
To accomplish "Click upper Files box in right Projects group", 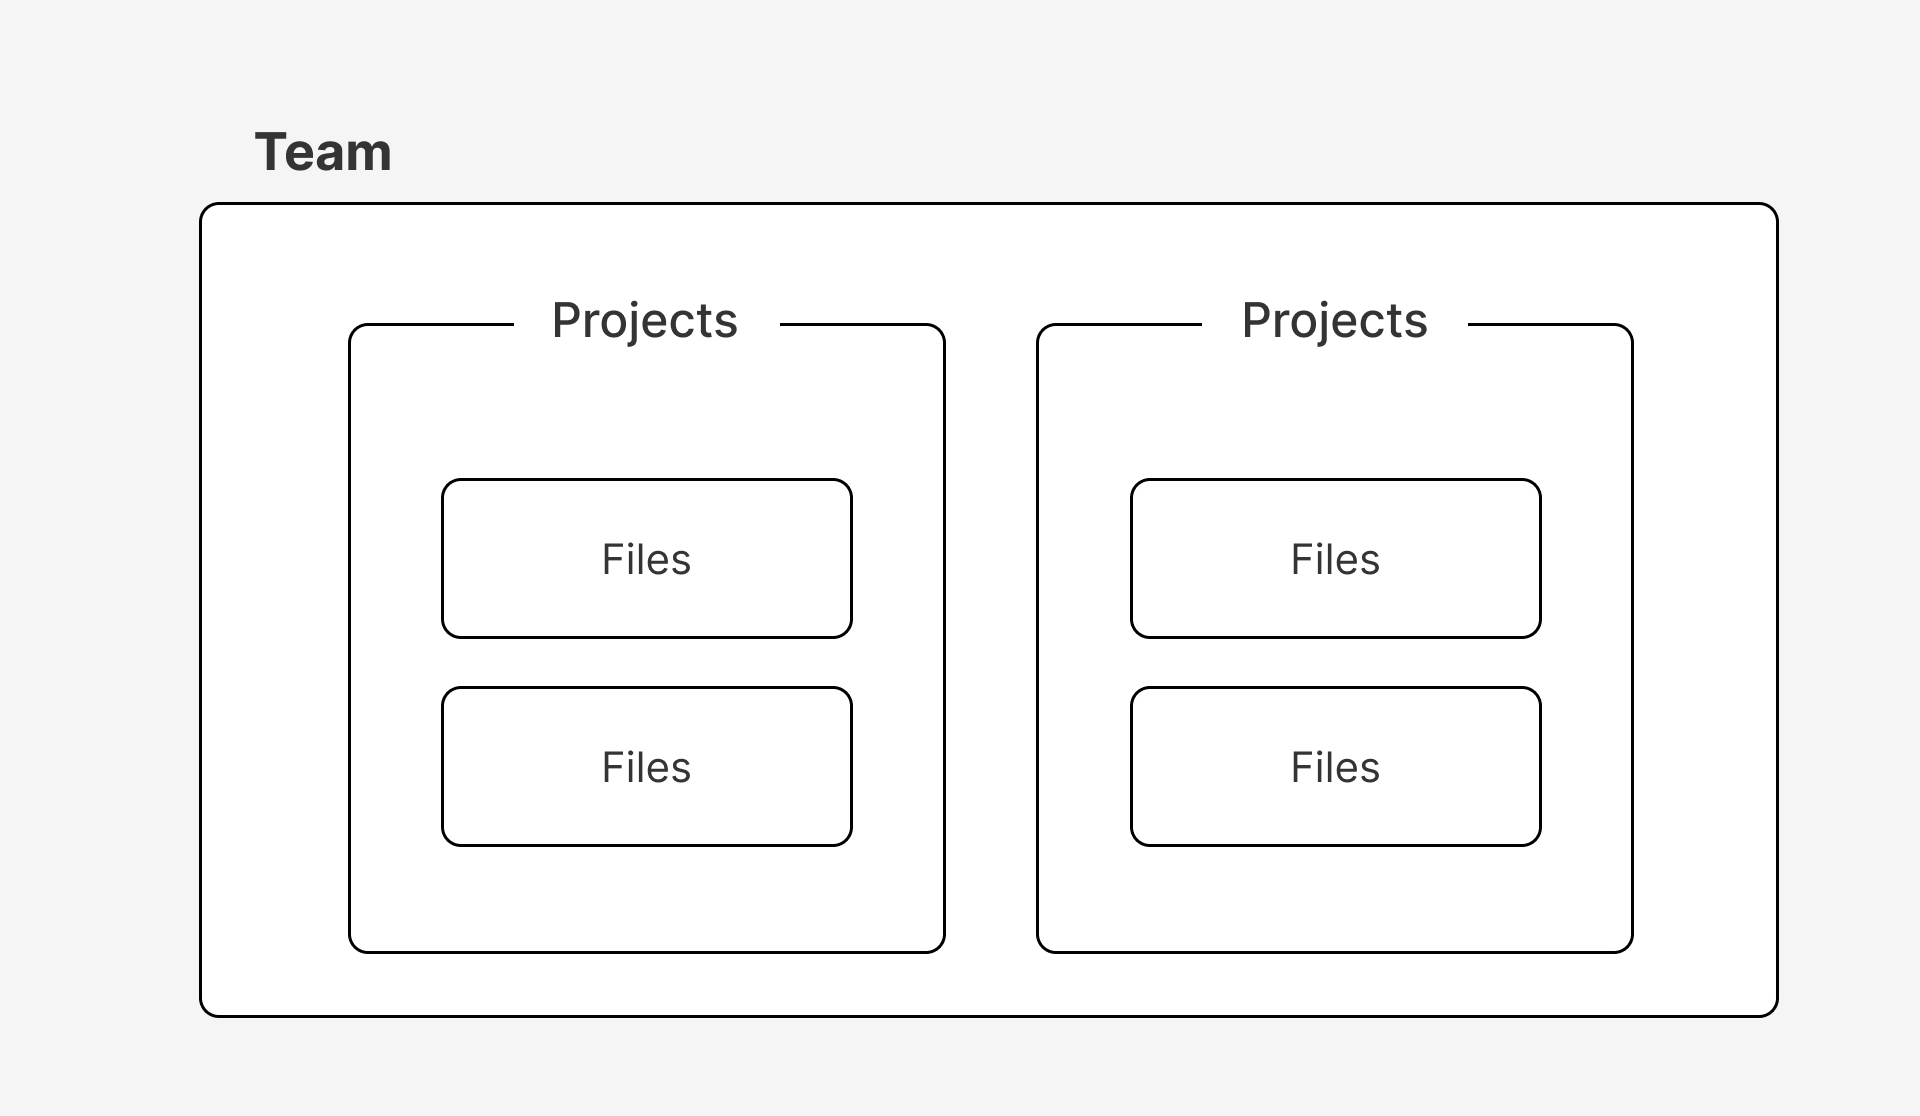I will tap(1336, 558).
